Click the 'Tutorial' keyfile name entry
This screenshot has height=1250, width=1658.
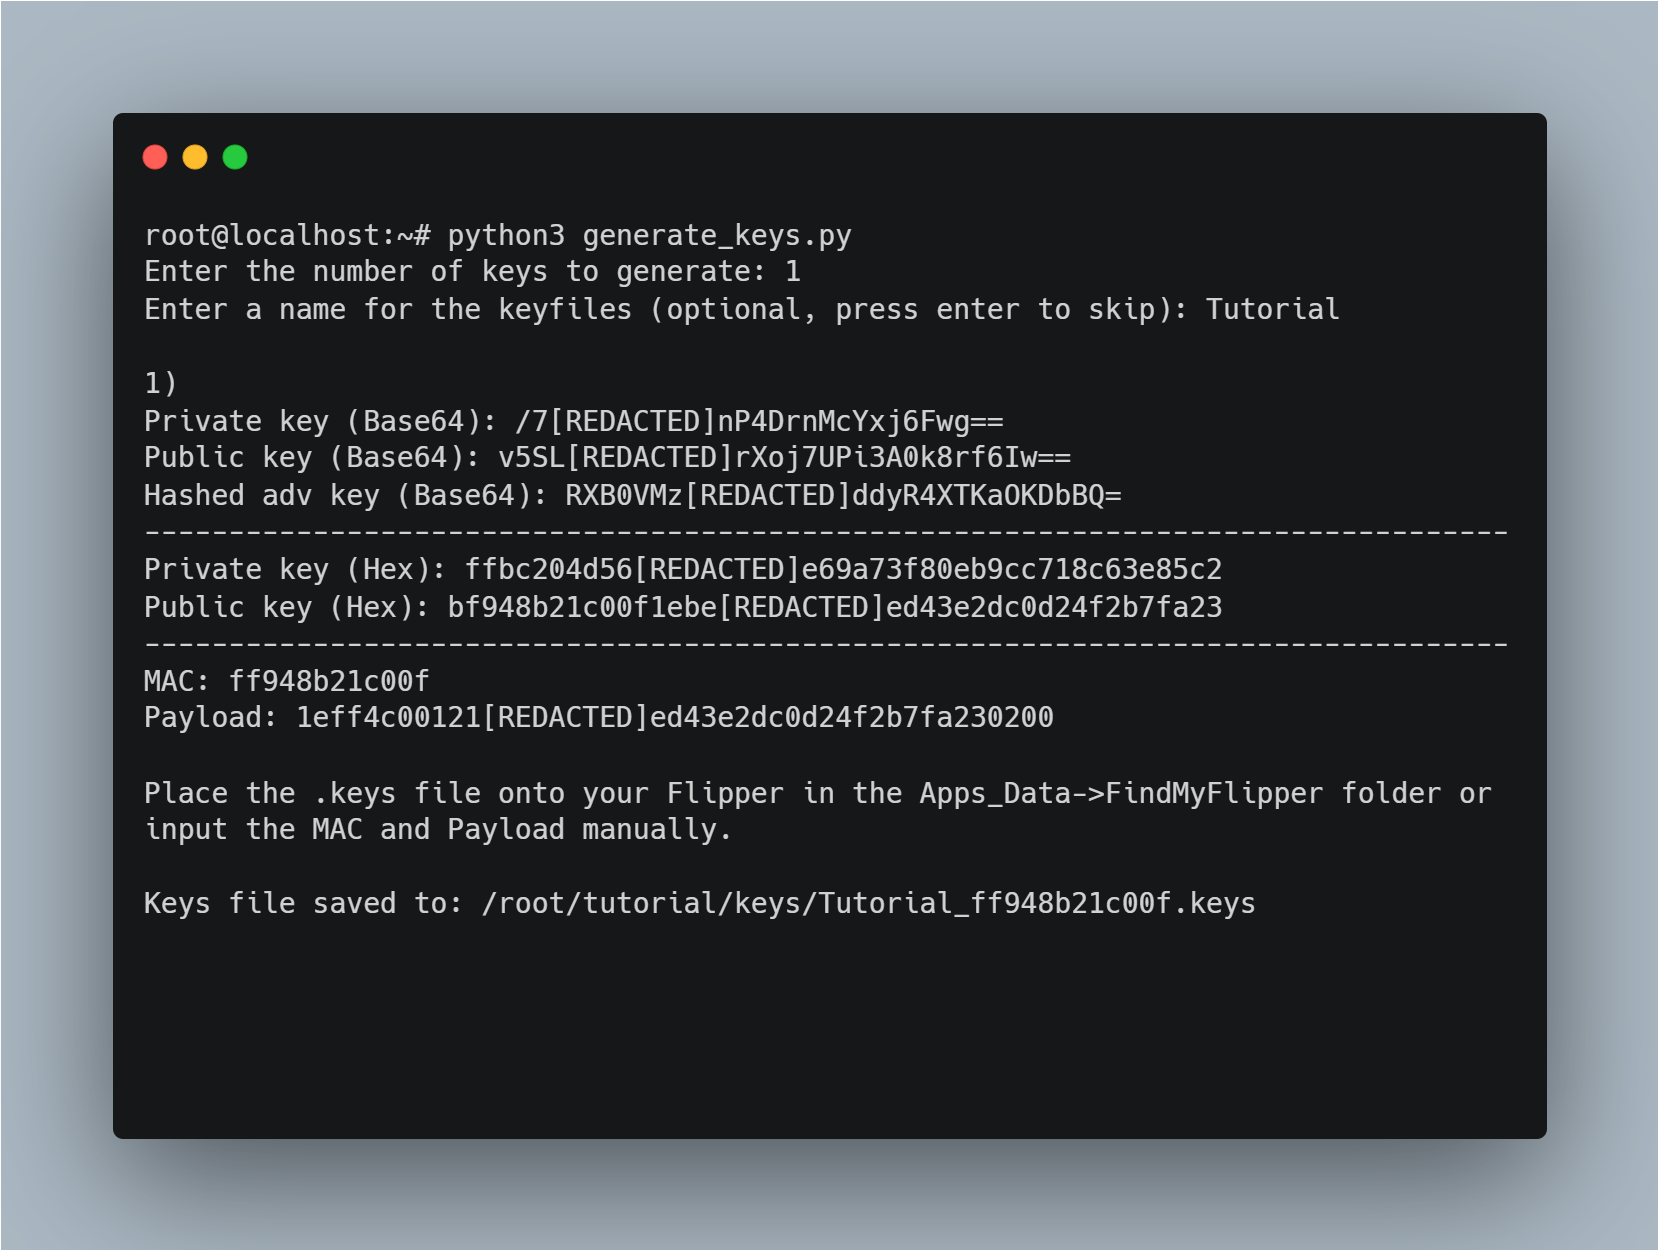pyautogui.click(x=1272, y=309)
